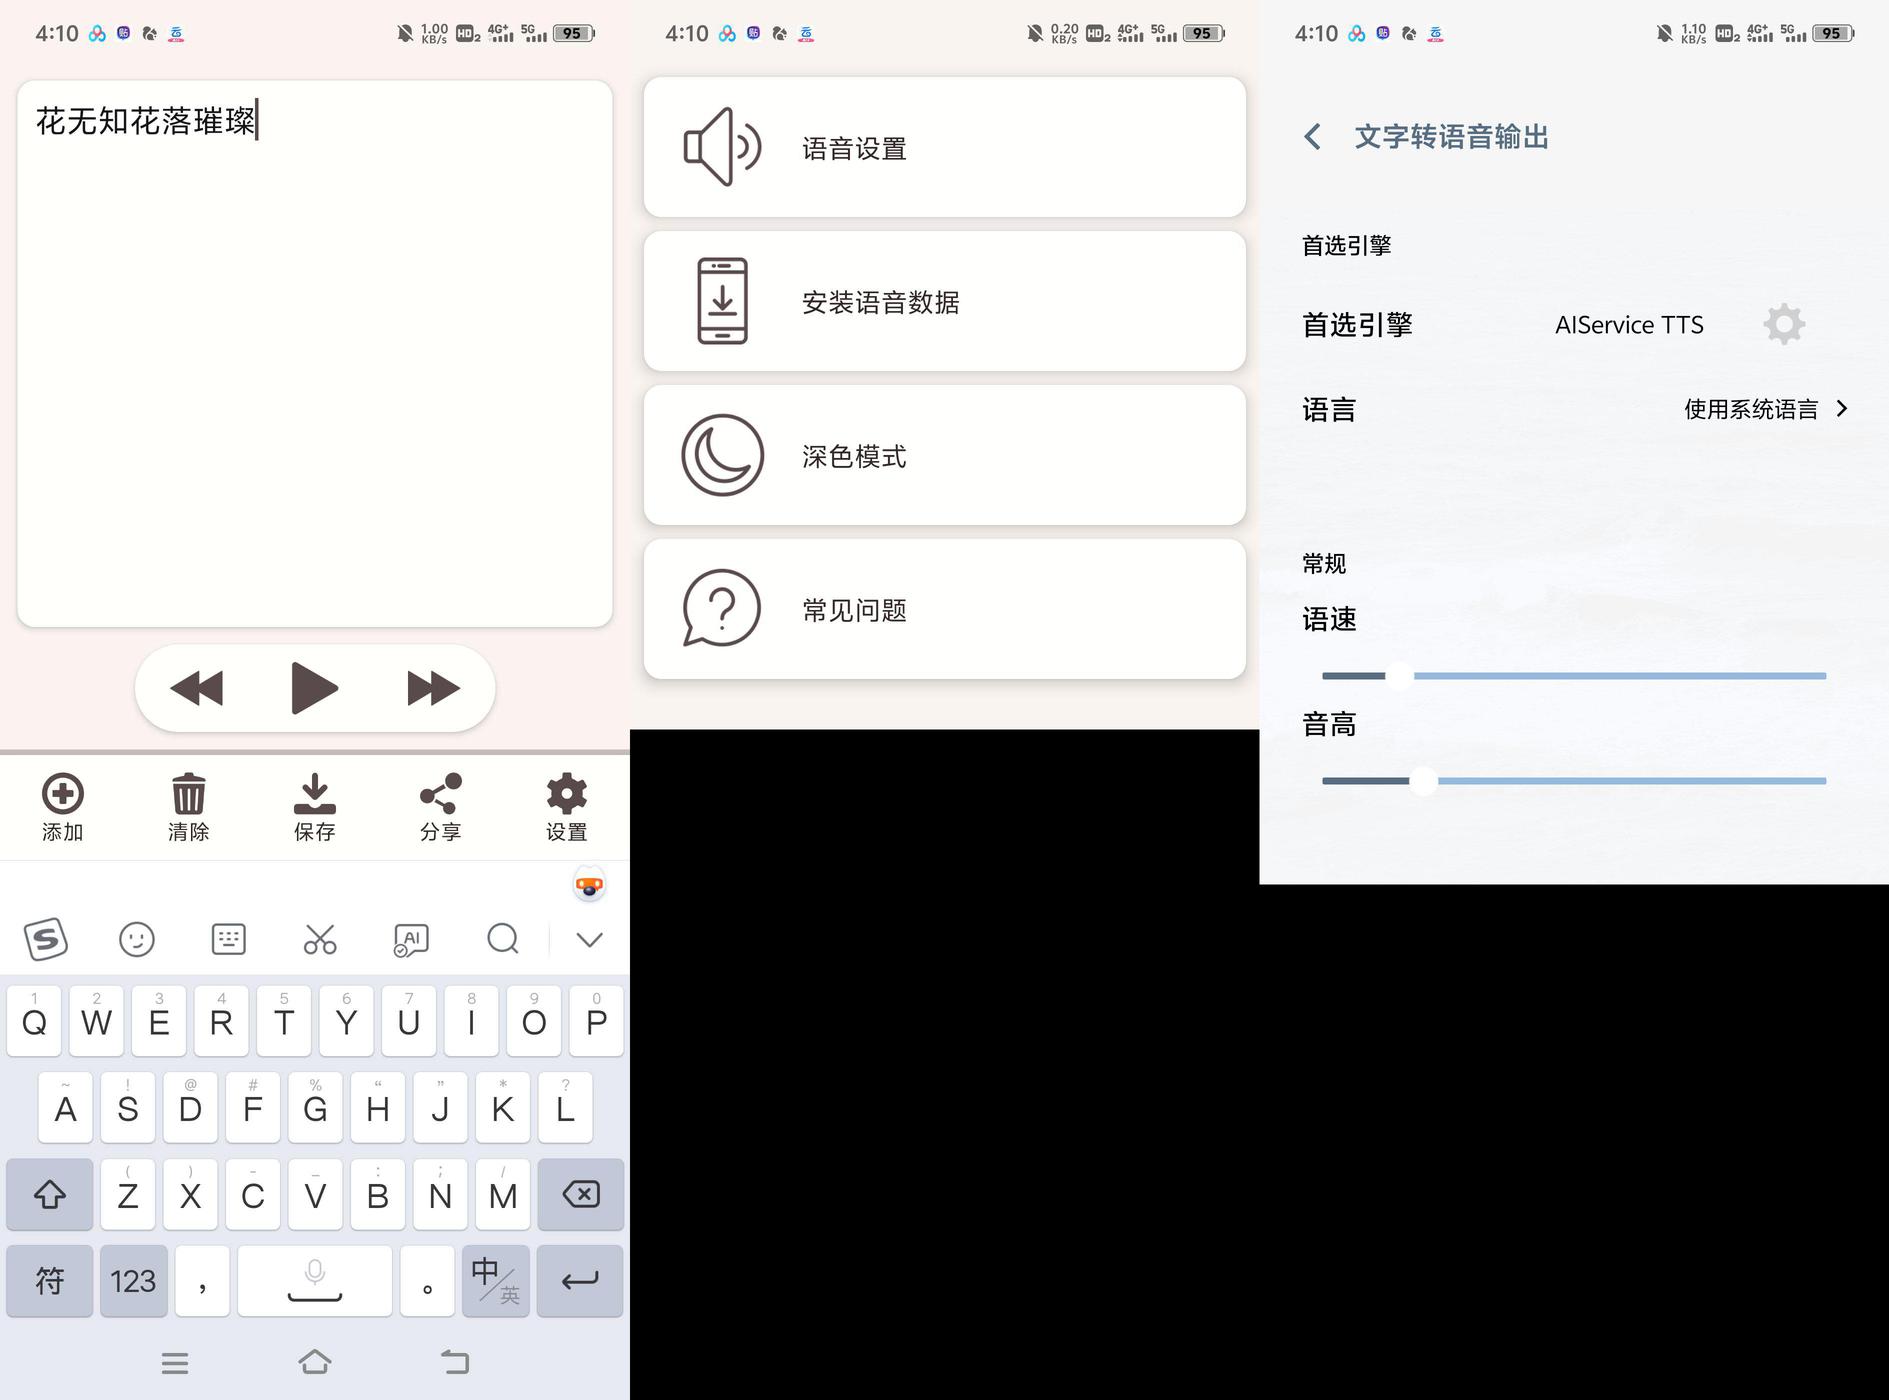Tap the keyboard enter return key

pos(580,1280)
